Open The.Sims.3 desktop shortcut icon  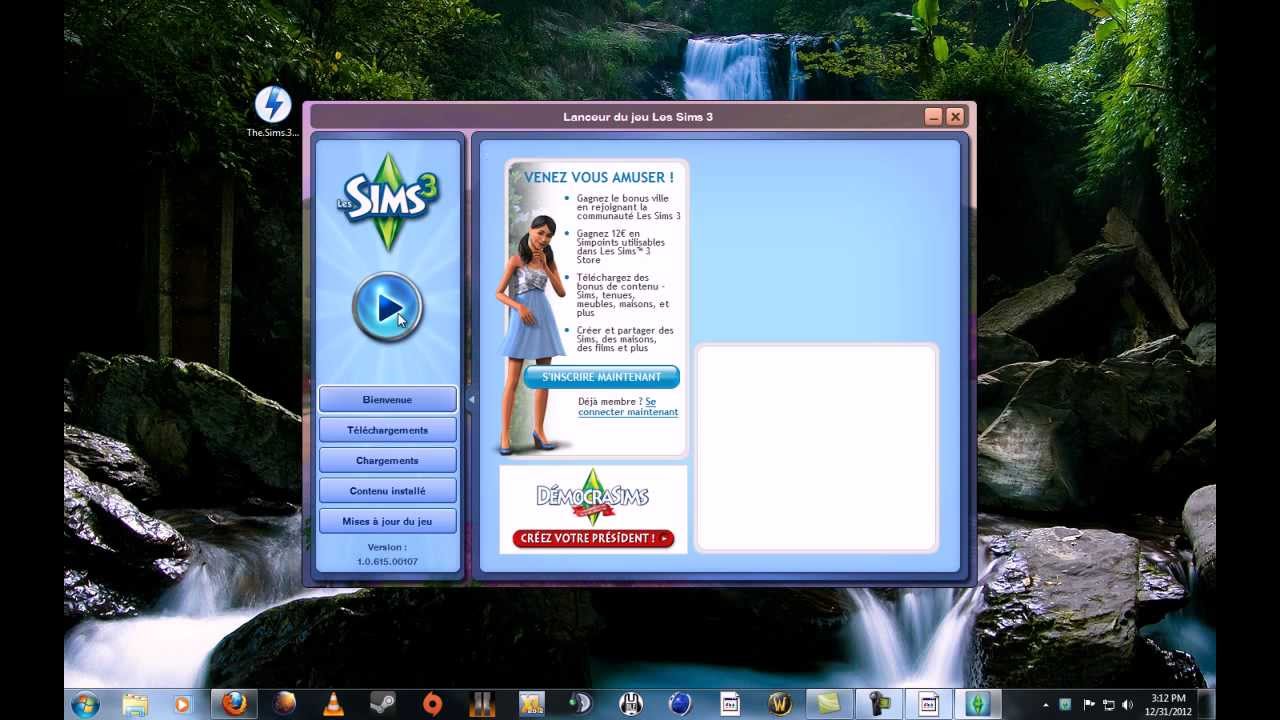273,111
